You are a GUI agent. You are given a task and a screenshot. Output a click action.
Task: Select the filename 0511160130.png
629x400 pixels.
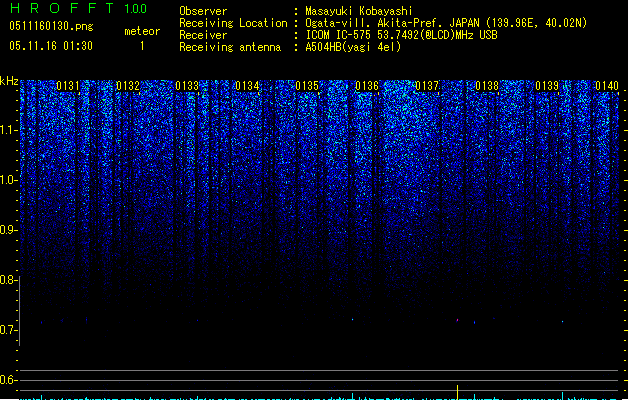(x=51, y=26)
